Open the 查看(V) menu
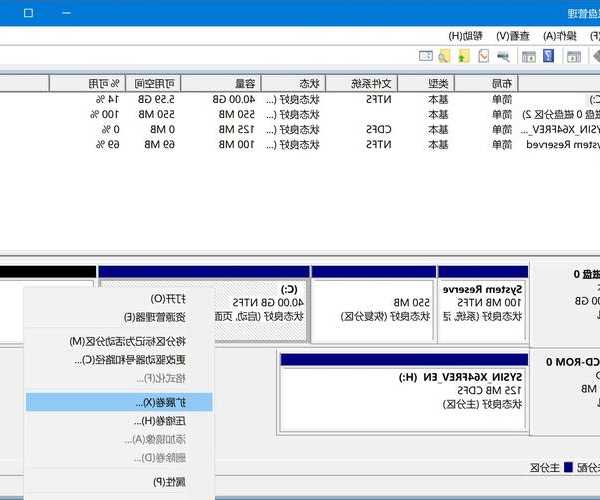The height and width of the screenshot is (500, 600). [x=513, y=36]
